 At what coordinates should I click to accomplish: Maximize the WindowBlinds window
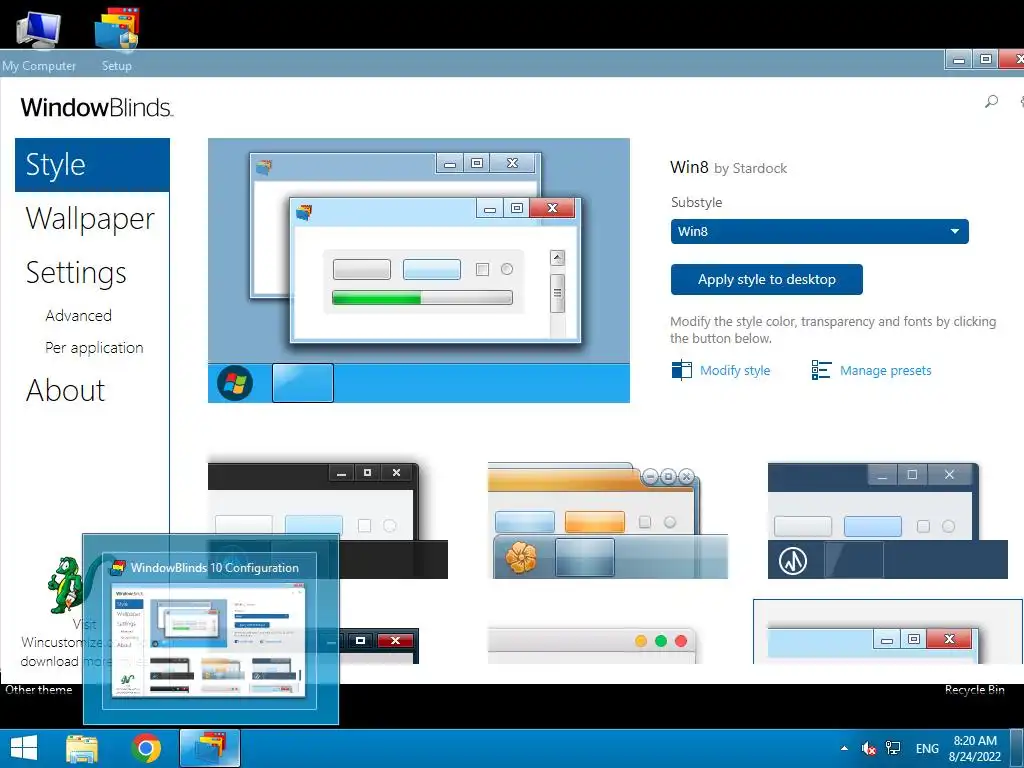pos(986,60)
